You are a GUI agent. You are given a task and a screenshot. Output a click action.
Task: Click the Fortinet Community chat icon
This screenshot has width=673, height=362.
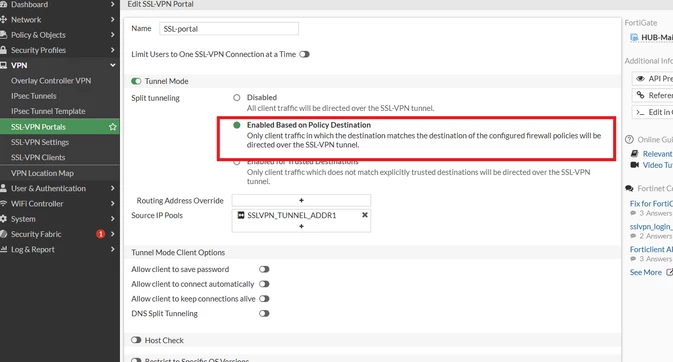(x=629, y=189)
